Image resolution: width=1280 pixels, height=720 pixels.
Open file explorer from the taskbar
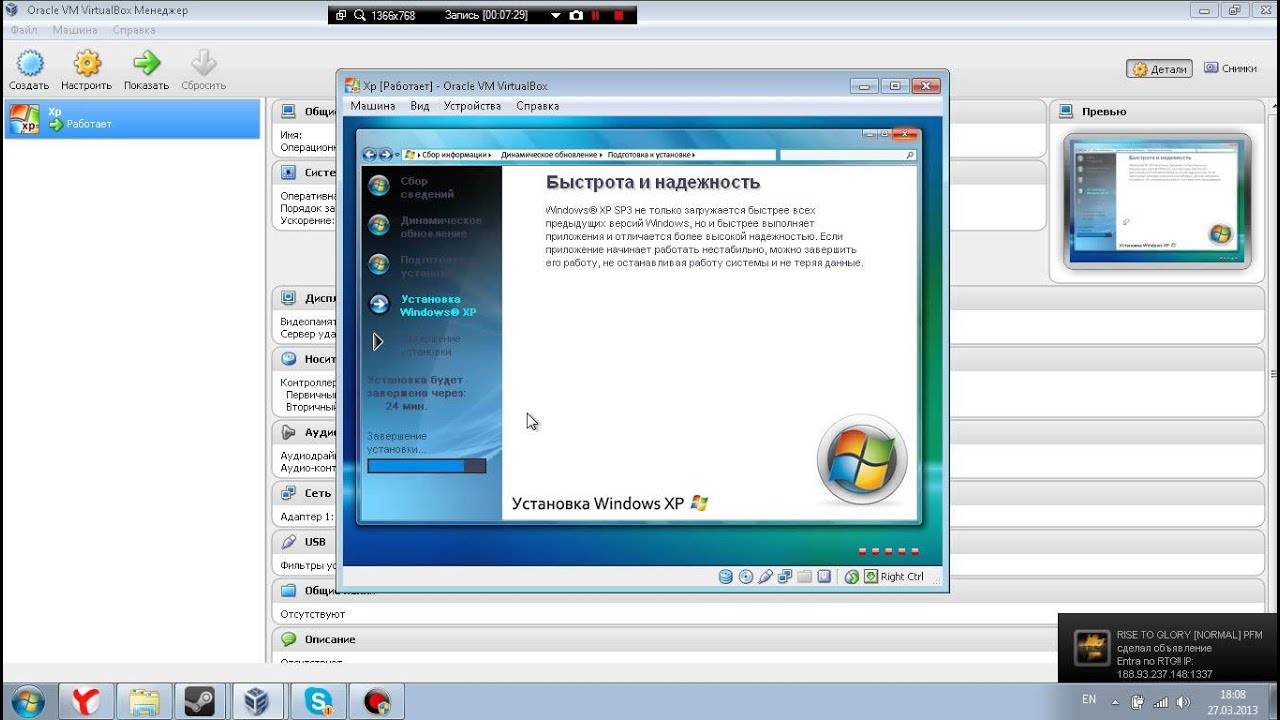pos(144,702)
